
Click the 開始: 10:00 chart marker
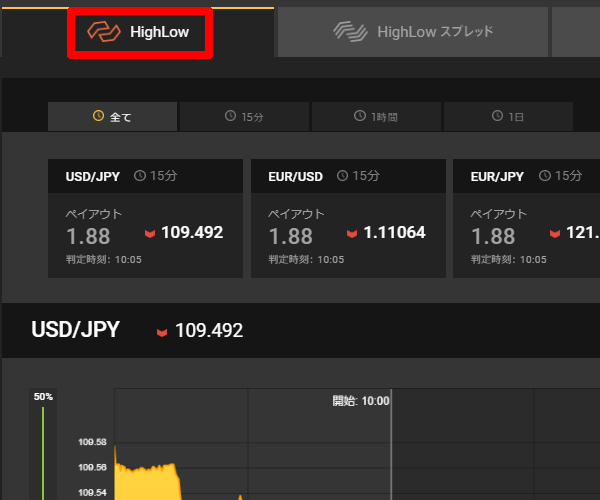click(x=361, y=401)
